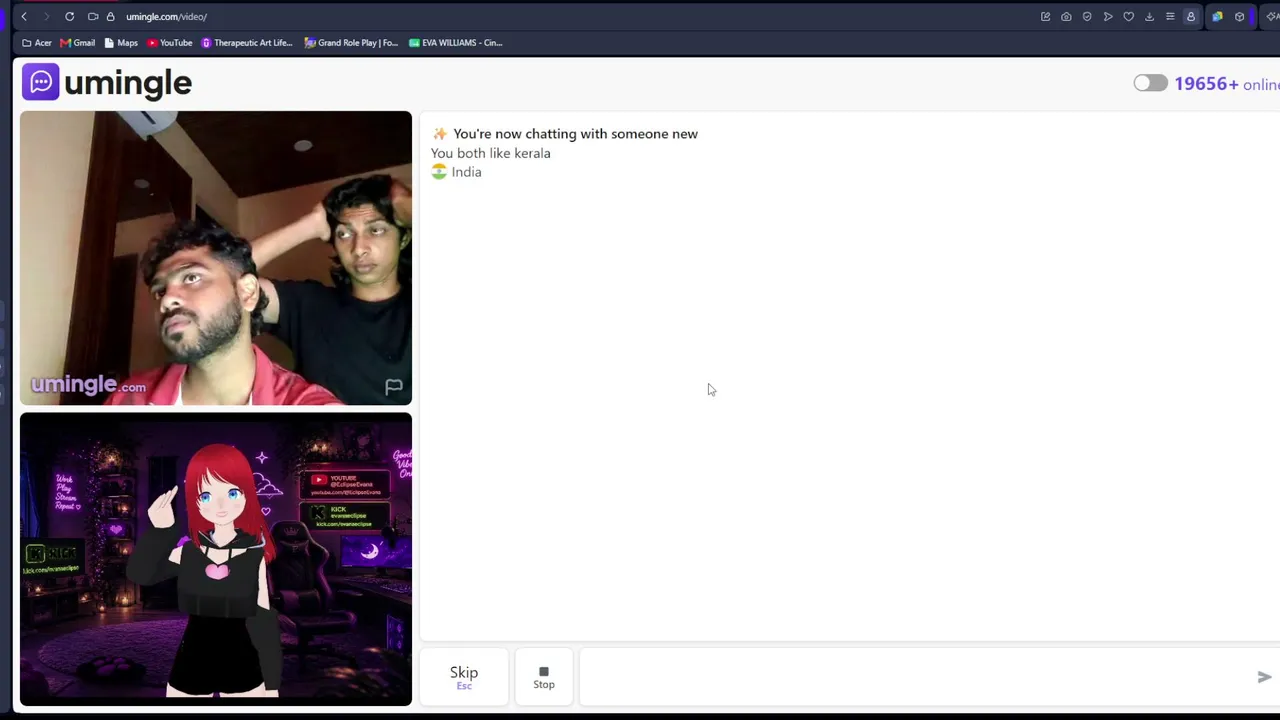
Task: Stop the current chat
Action: (544, 677)
